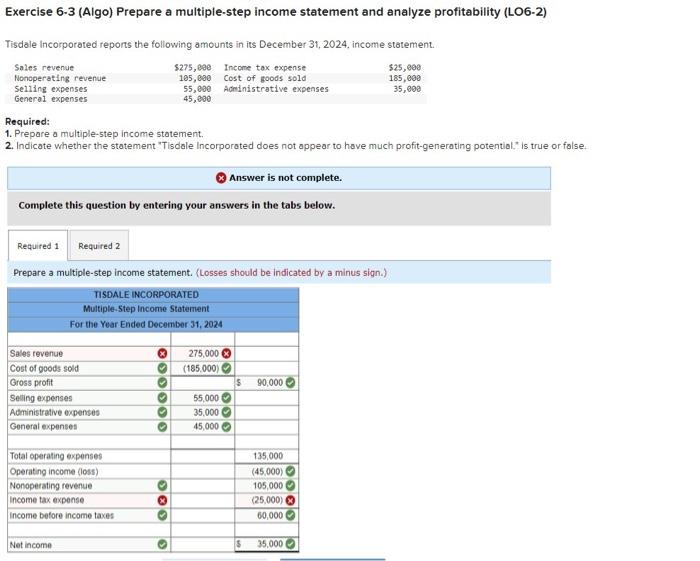Click the 135,000 total operating expenses field
The width and height of the screenshot is (700, 561).
coord(267,456)
